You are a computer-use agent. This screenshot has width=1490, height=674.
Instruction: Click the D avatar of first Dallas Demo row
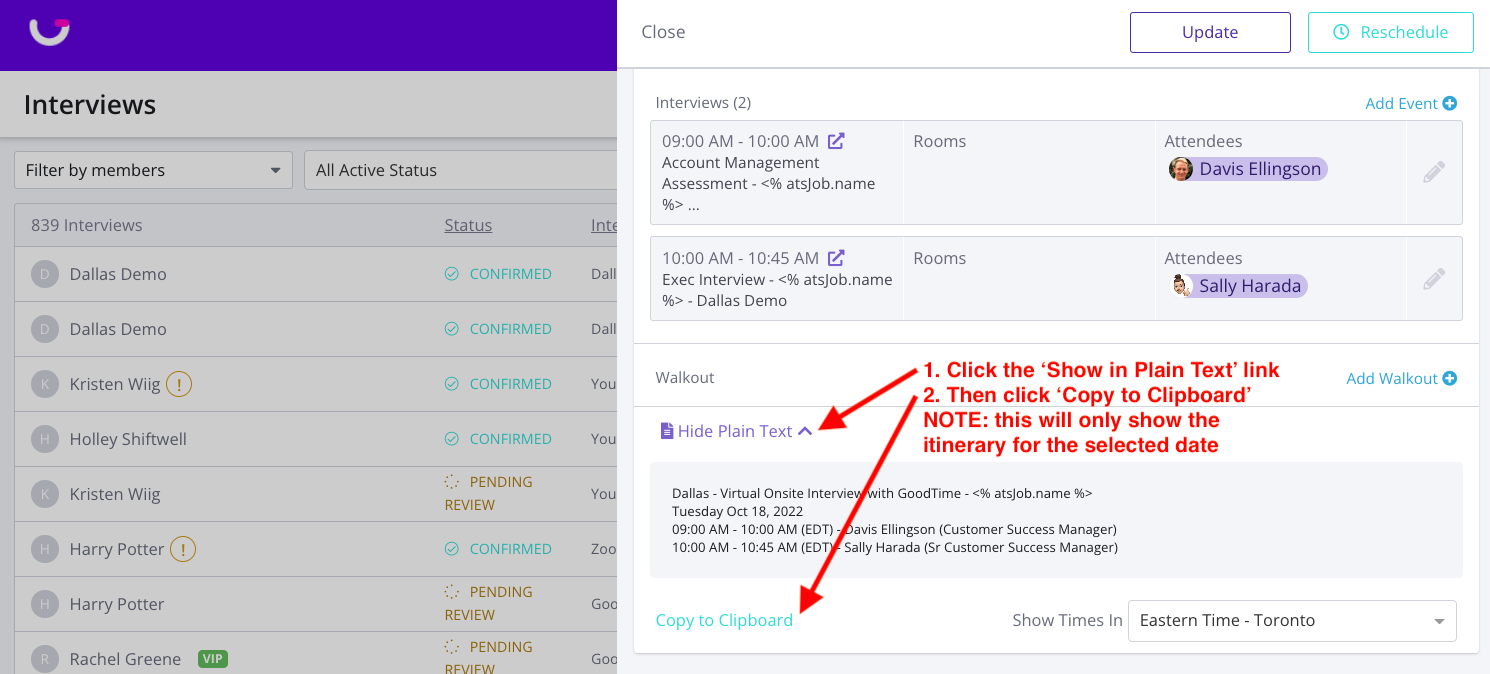click(44, 274)
